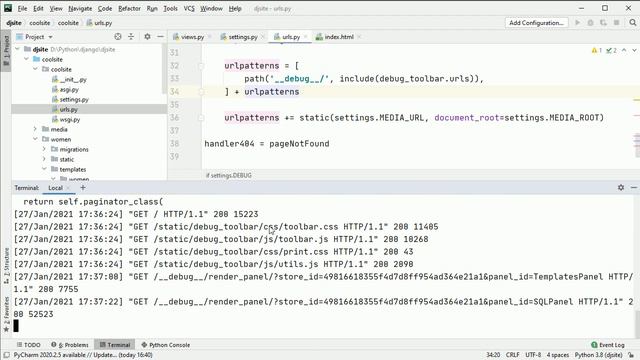This screenshot has height=360, width=640.
Task: Change UTF-8 file encoding in status bar
Action: 533,355
